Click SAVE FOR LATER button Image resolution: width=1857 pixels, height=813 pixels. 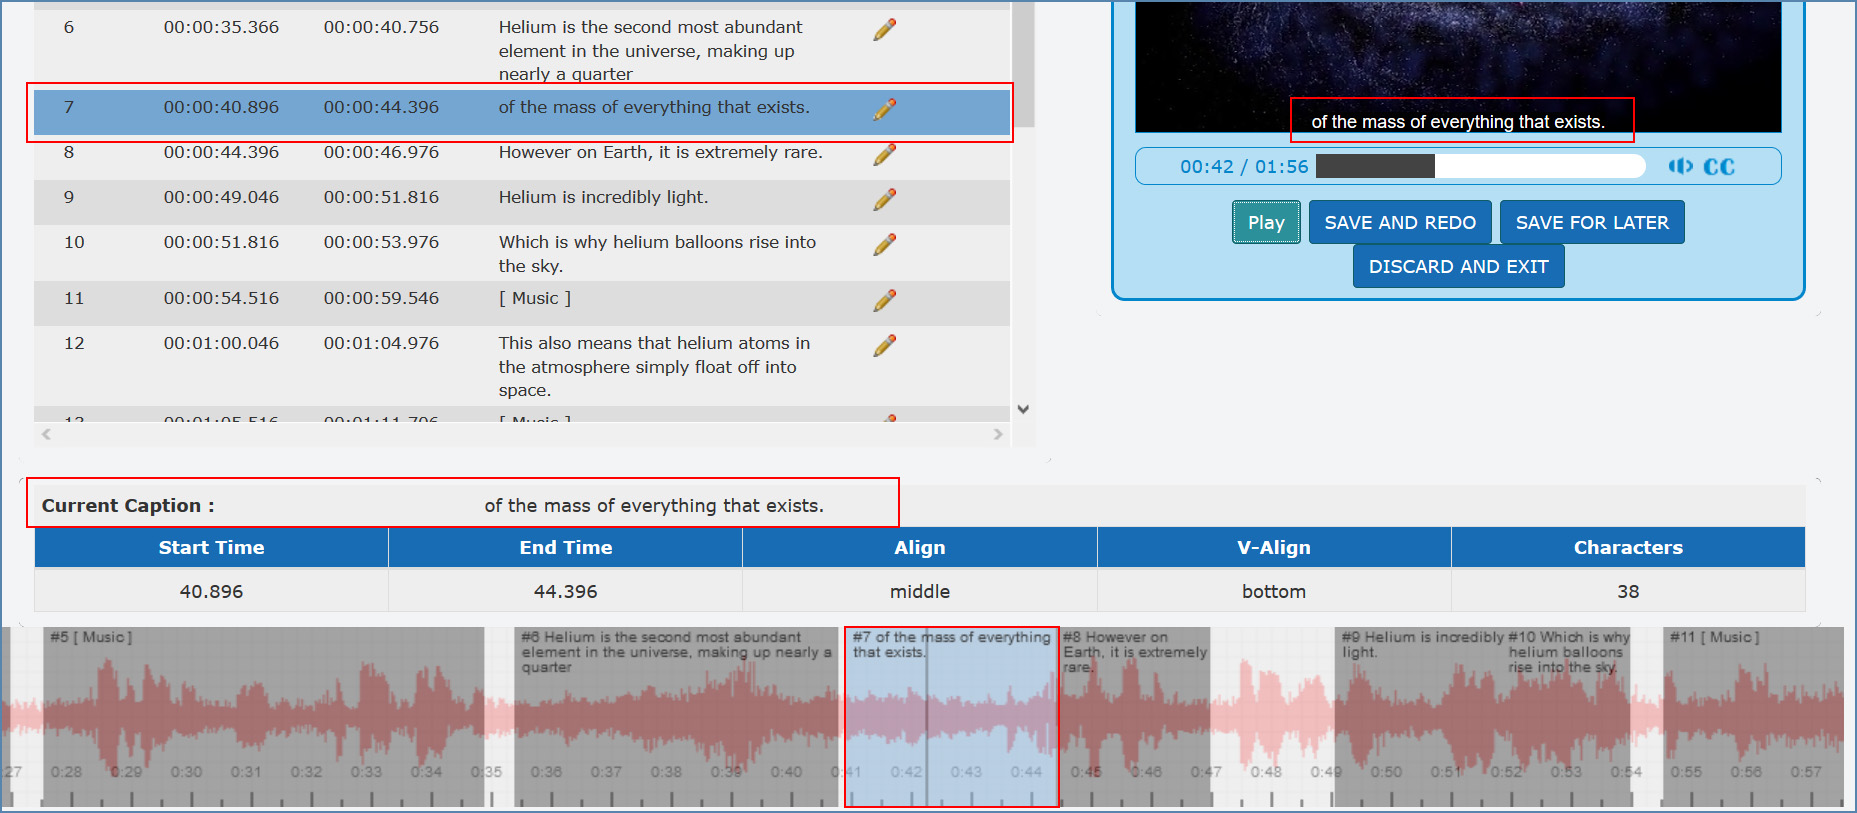coord(1591,223)
